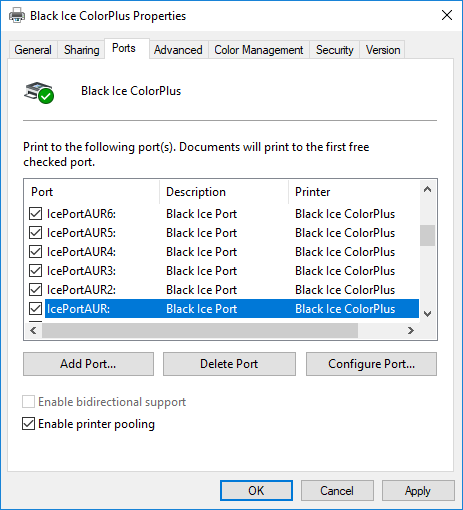This screenshot has width=463, height=510.
Task: Open the Color Management tab
Action: coord(259,50)
